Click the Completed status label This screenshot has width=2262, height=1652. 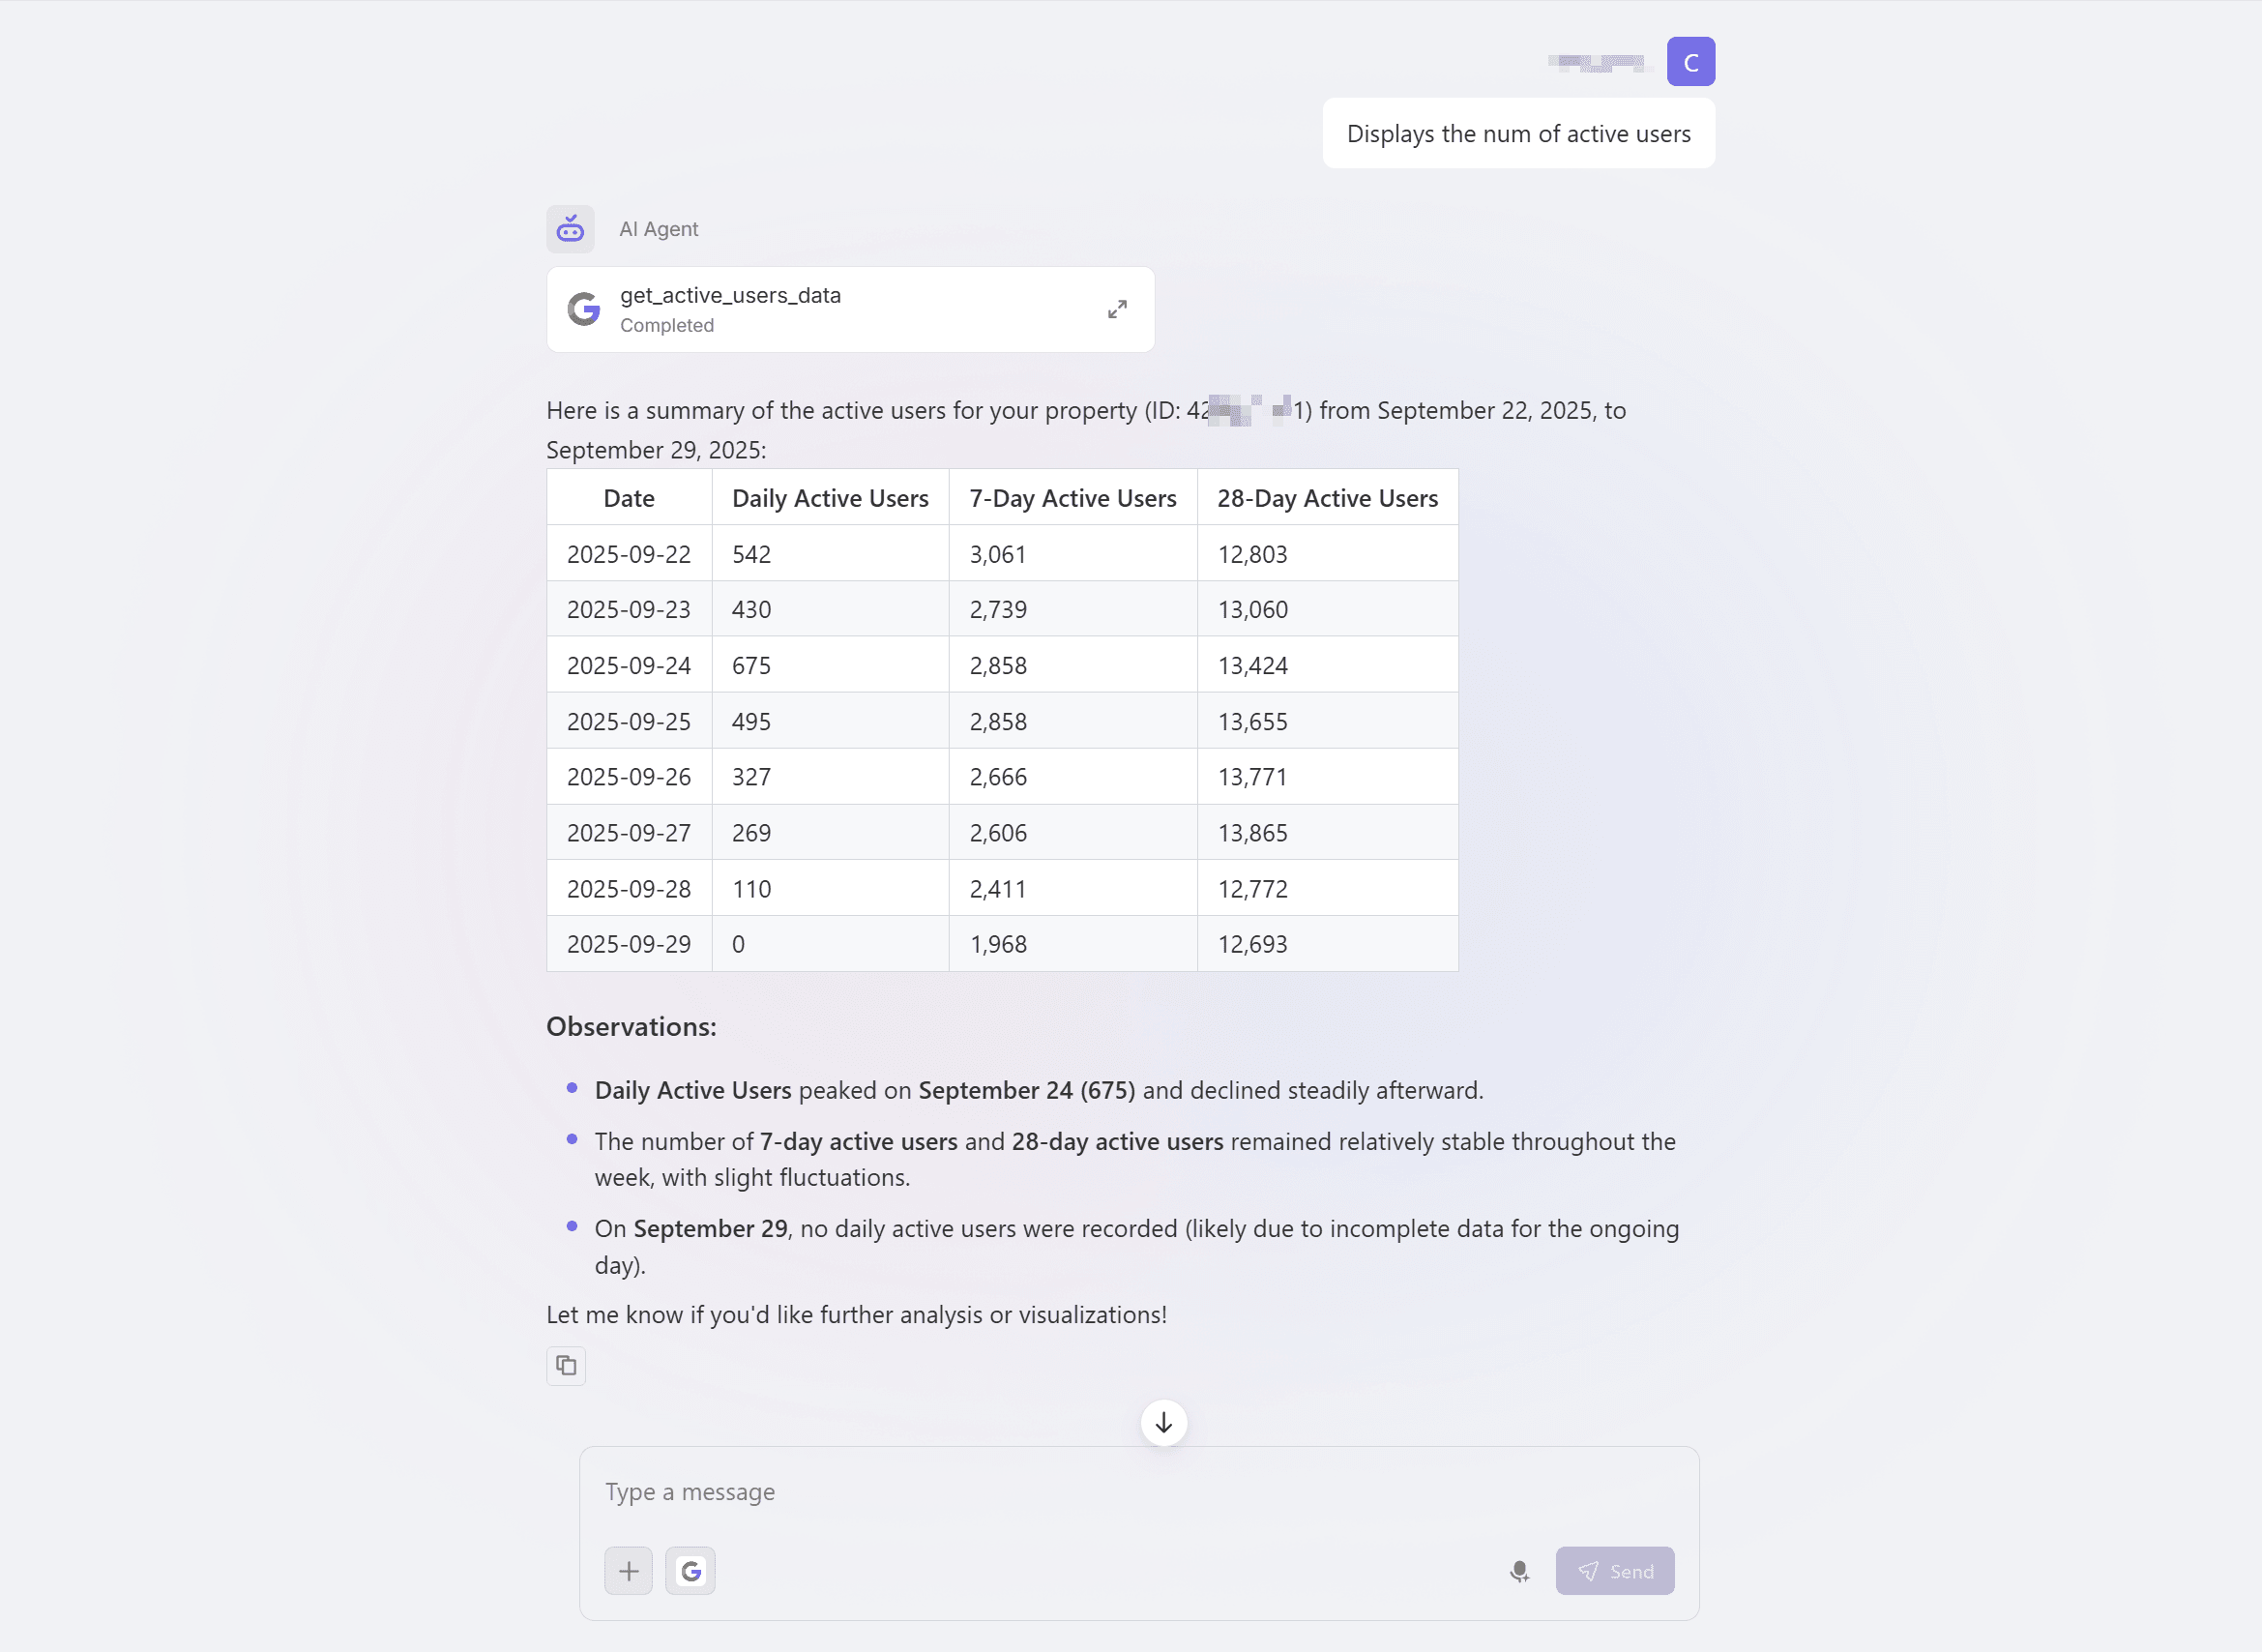click(667, 325)
